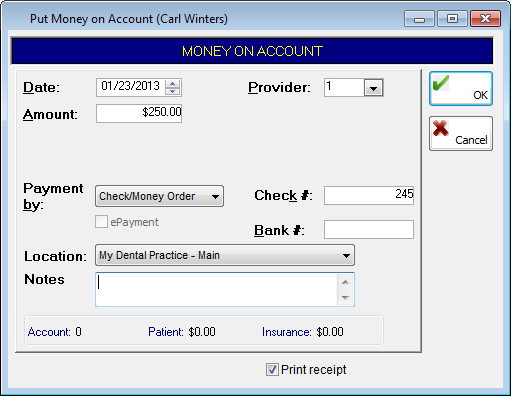This screenshot has height=396, width=511.
Task: Open the Provider dropdown arrow
Action: coord(373,88)
